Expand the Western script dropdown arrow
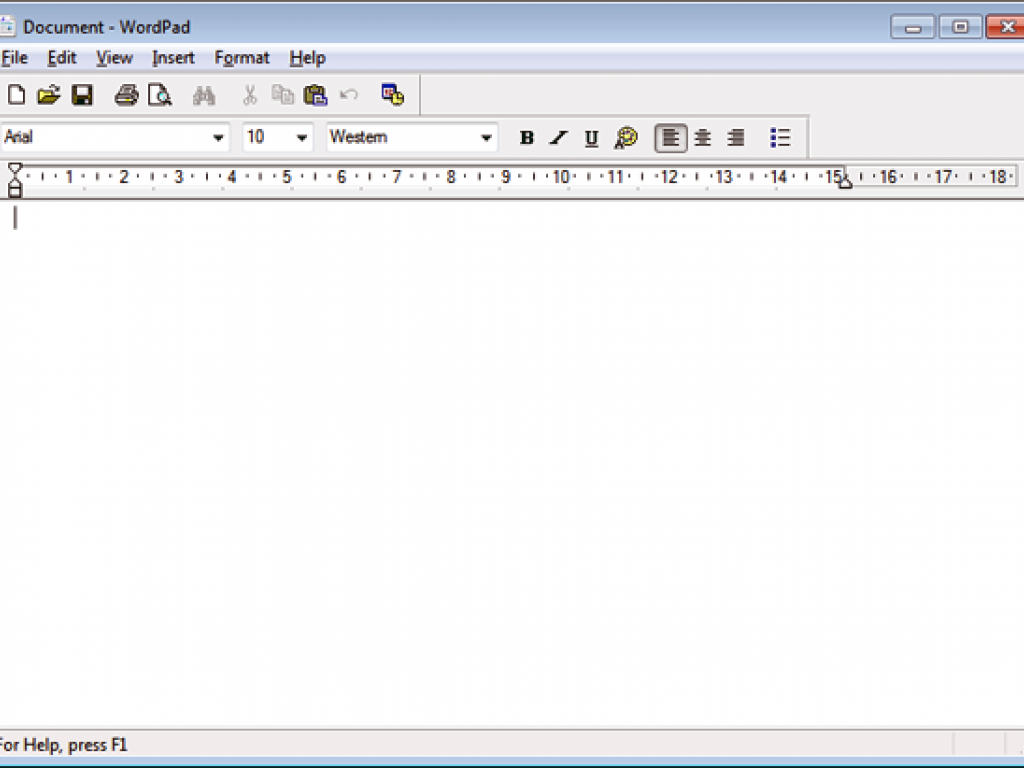Viewport: 1024px width, 768px height. (486, 138)
